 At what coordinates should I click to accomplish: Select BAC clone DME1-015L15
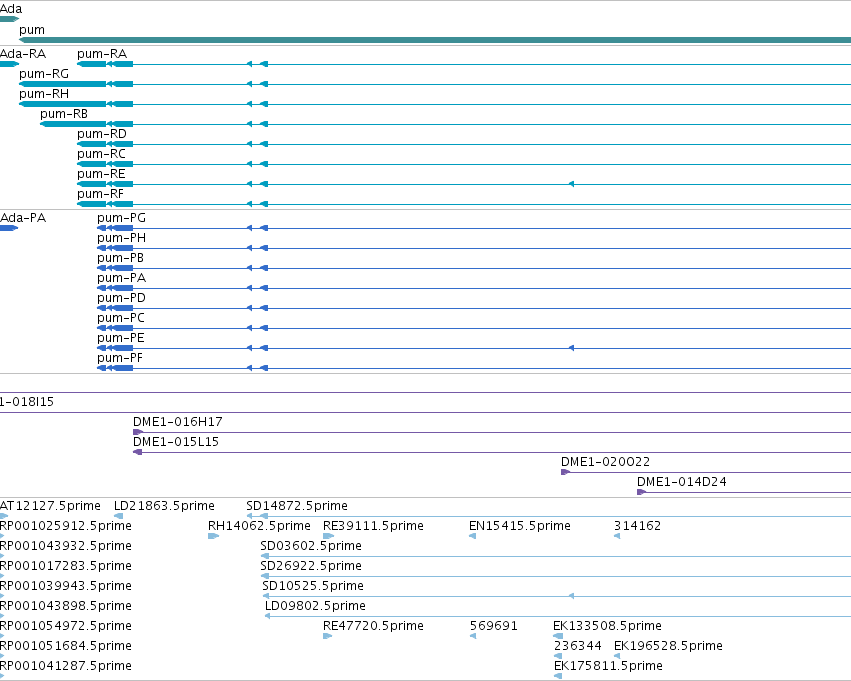pyautogui.click(x=176, y=442)
